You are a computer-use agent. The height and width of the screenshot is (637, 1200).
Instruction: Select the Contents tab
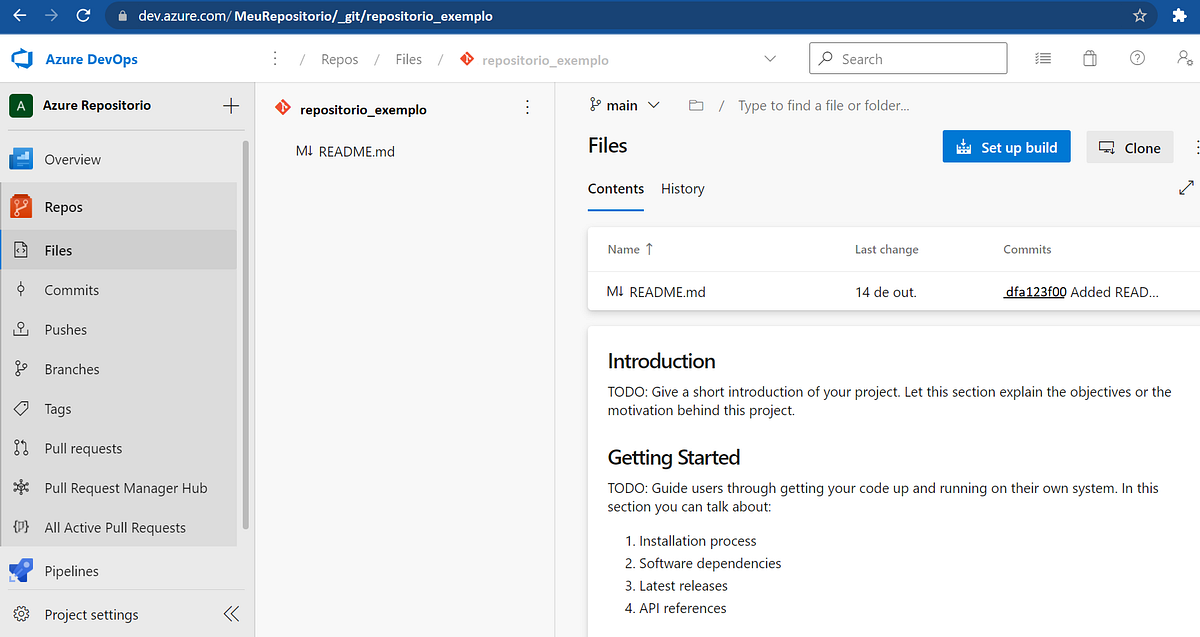tap(615, 188)
